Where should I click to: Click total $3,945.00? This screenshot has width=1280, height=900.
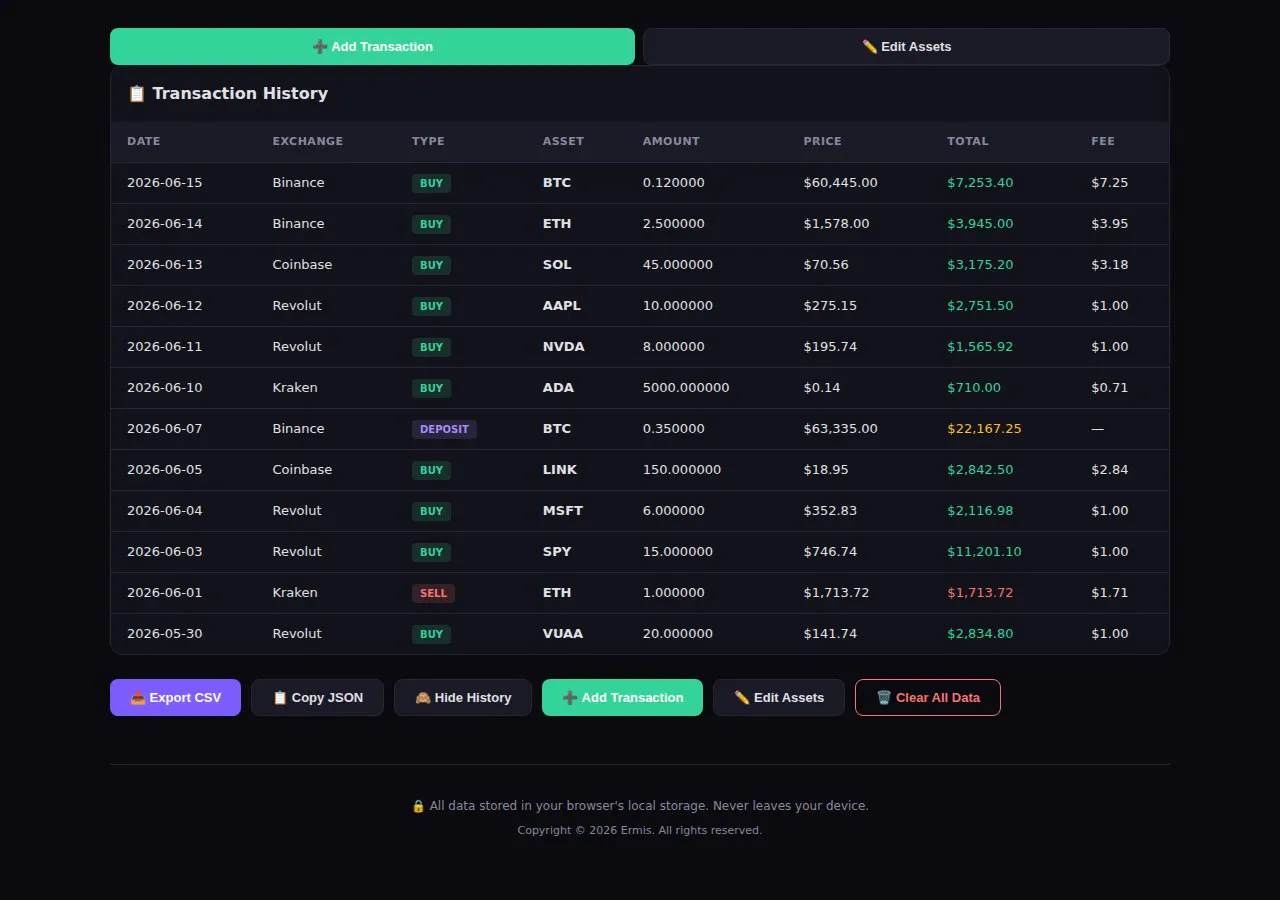point(980,224)
